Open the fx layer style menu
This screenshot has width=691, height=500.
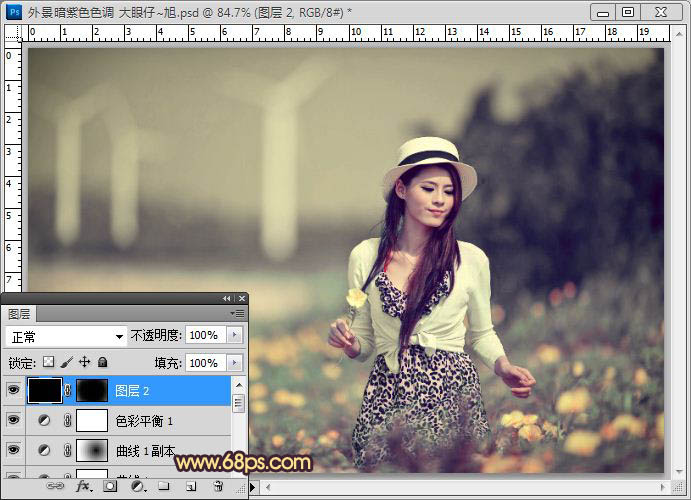84,486
